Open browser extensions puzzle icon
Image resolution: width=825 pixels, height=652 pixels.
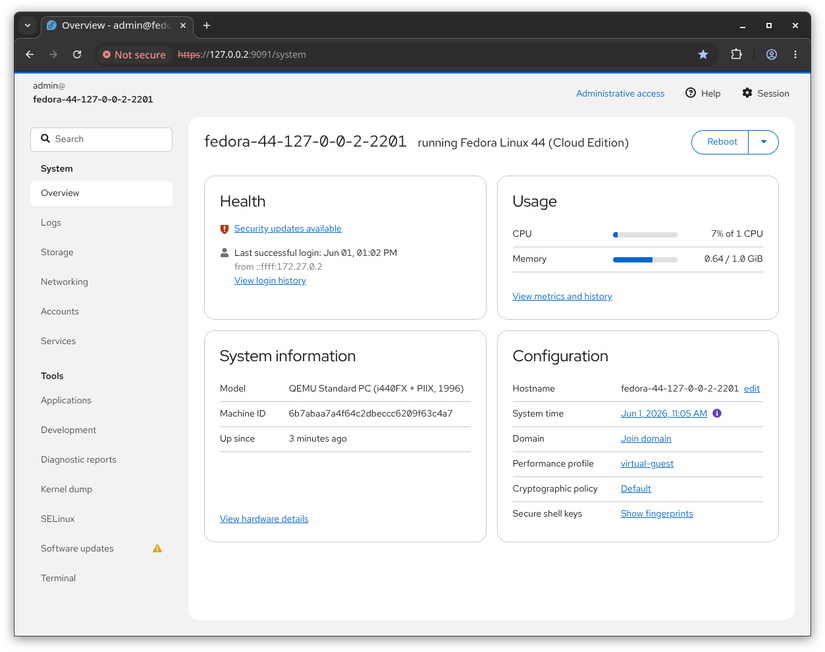pos(736,55)
